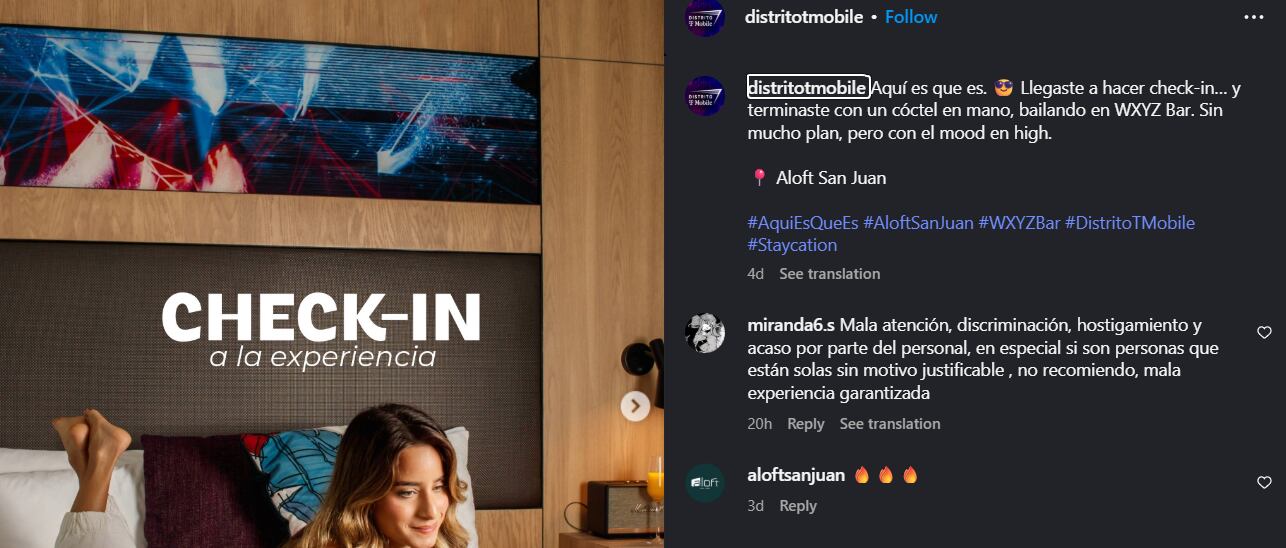See translation of miranda6.s comment
The image size is (1286, 548).
click(890, 424)
